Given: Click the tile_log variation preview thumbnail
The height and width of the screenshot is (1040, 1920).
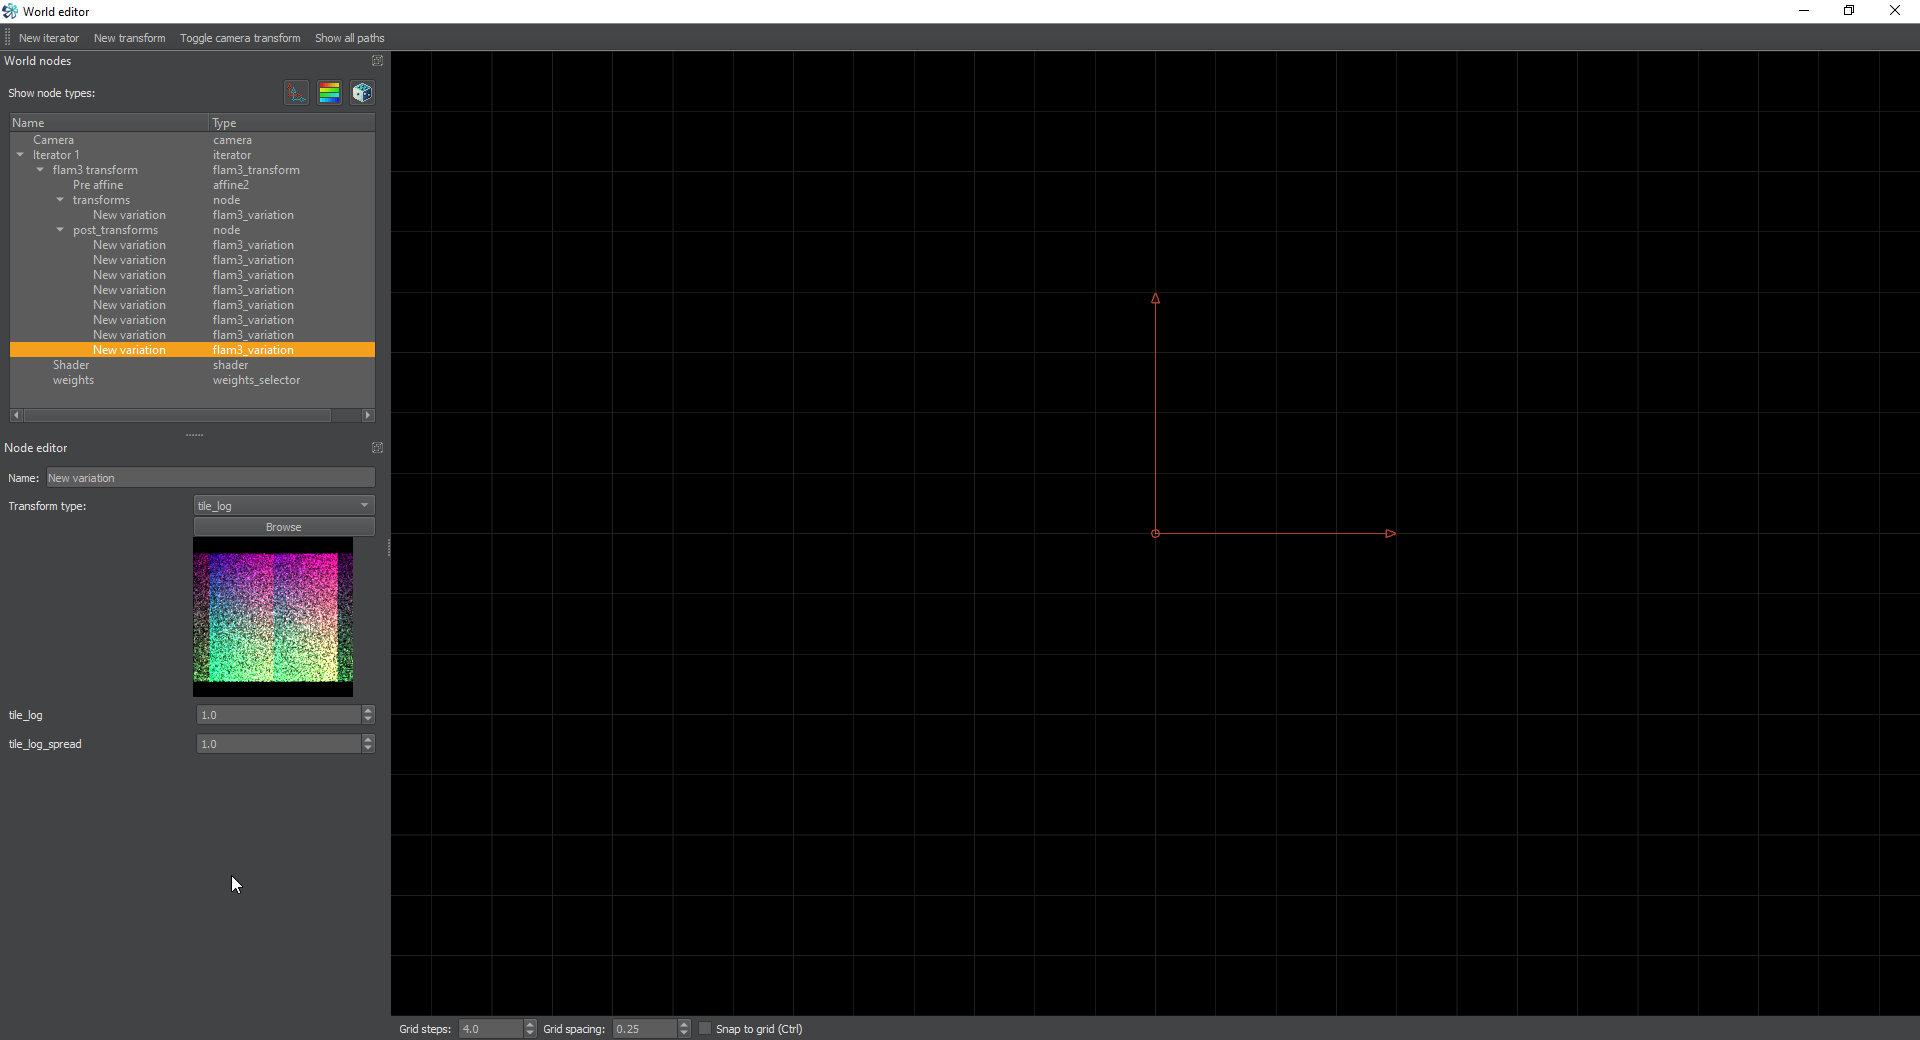Looking at the screenshot, I should (x=273, y=617).
